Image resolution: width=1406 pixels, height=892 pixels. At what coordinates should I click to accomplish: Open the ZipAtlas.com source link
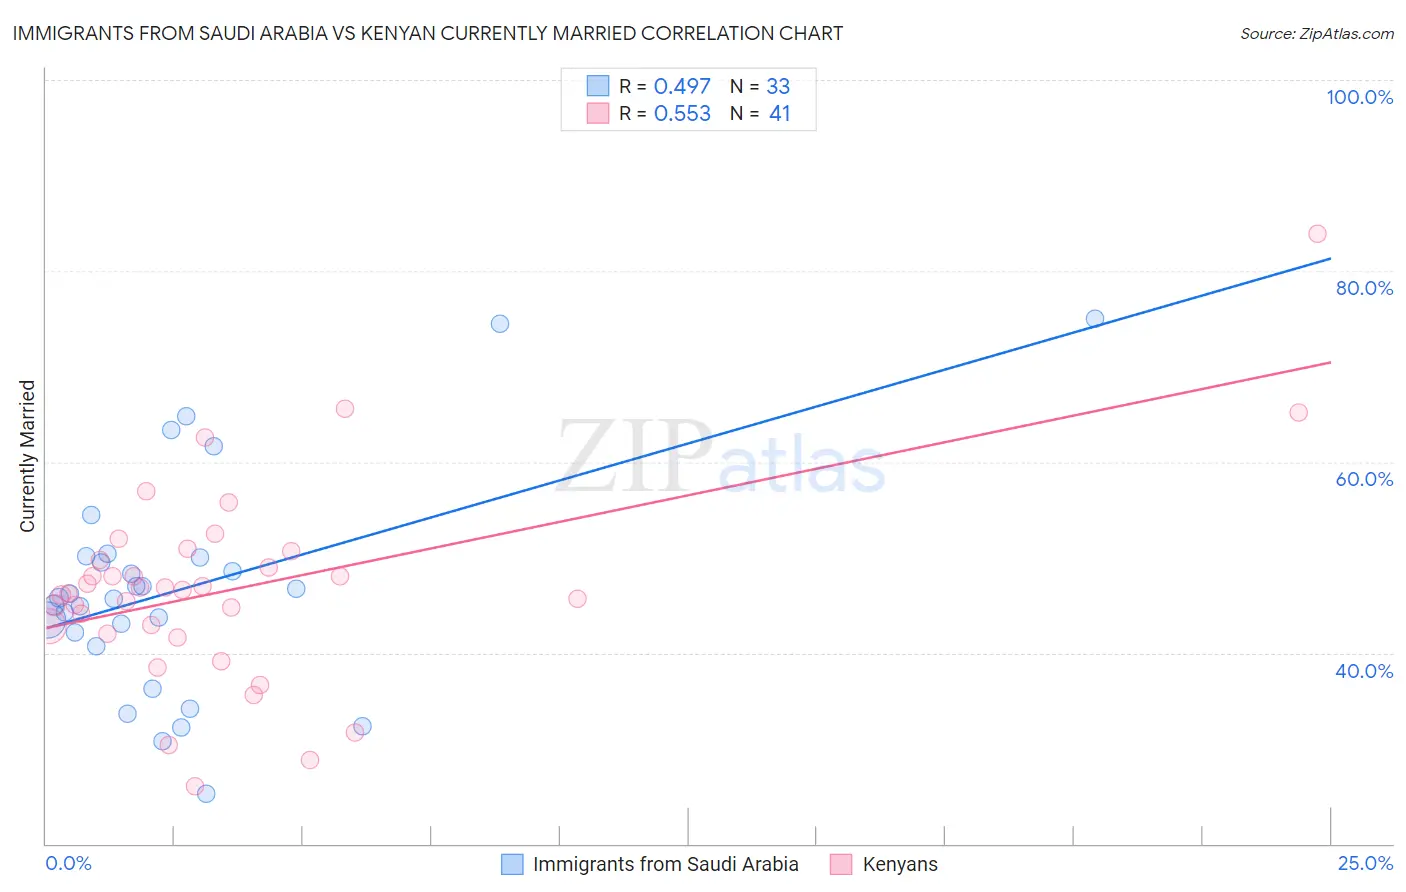coord(1317,33)
